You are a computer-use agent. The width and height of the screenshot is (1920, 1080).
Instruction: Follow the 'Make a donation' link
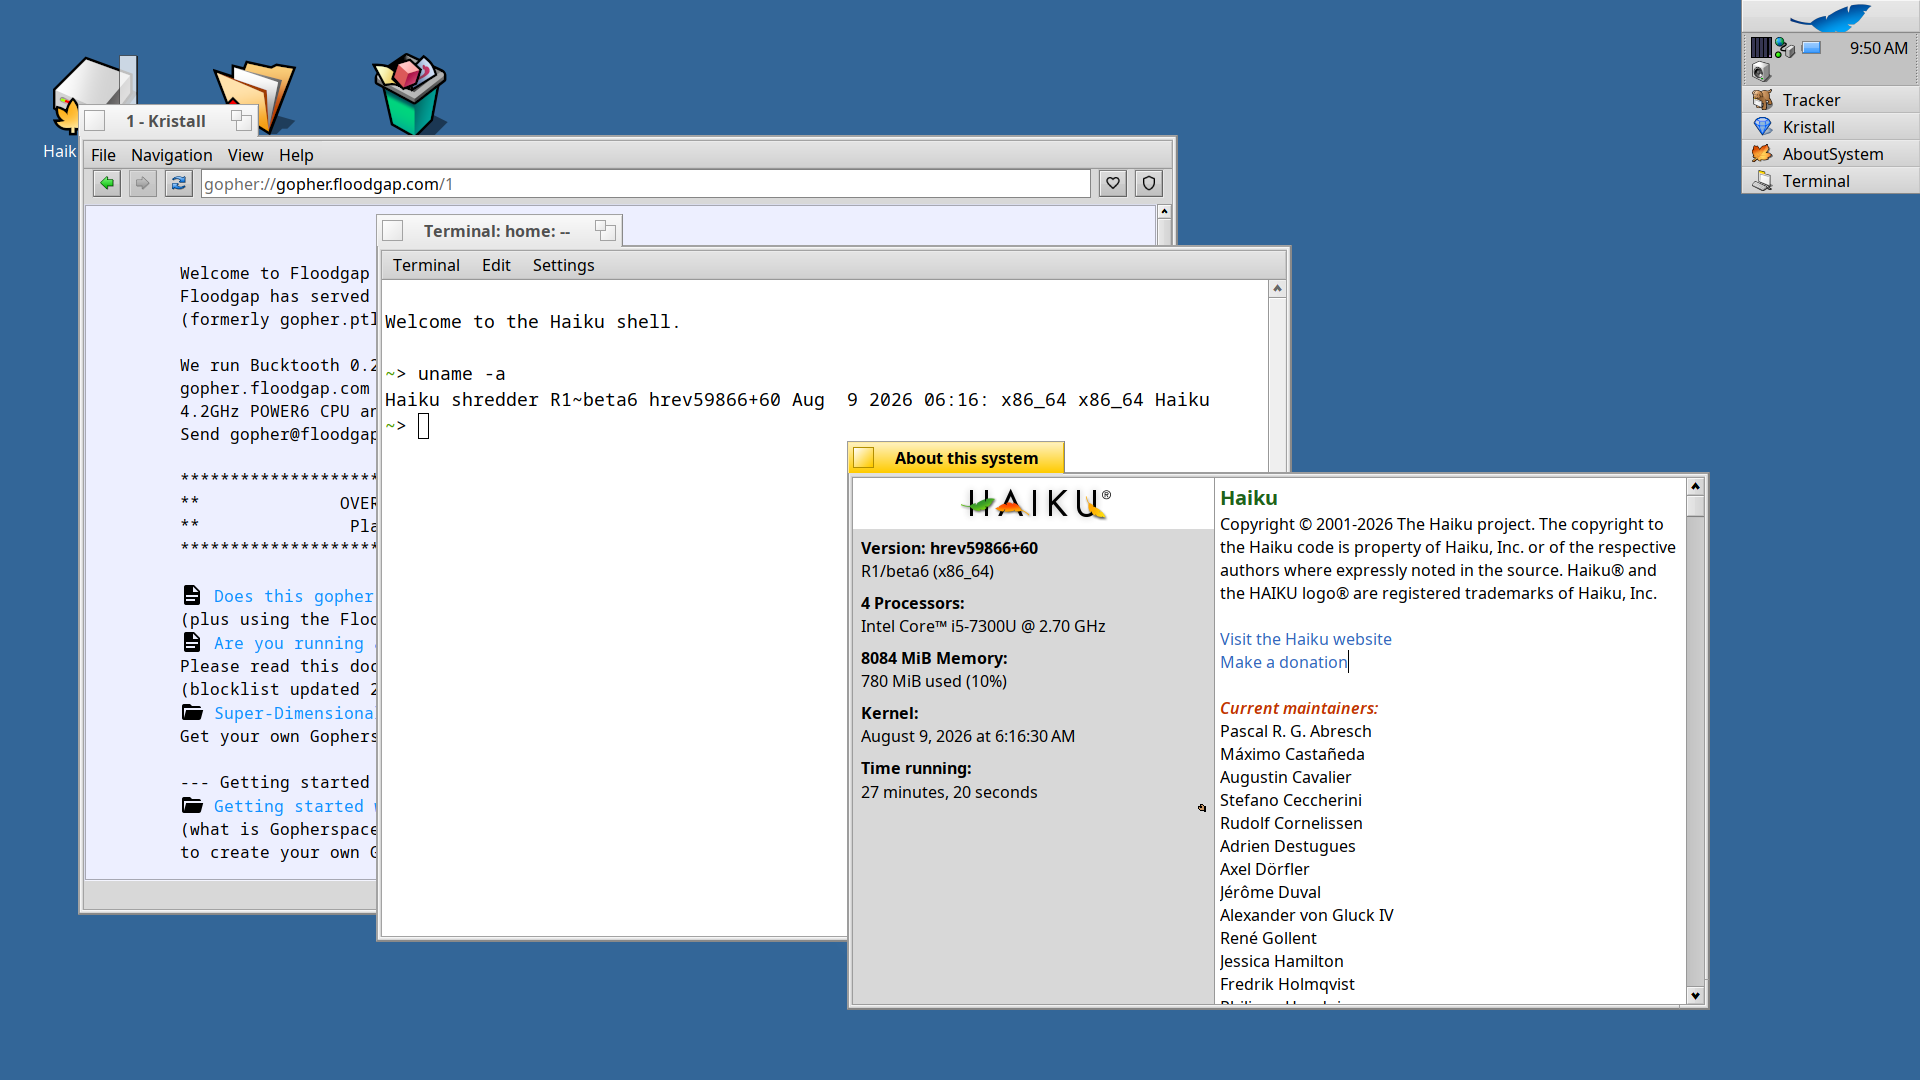1283,662
